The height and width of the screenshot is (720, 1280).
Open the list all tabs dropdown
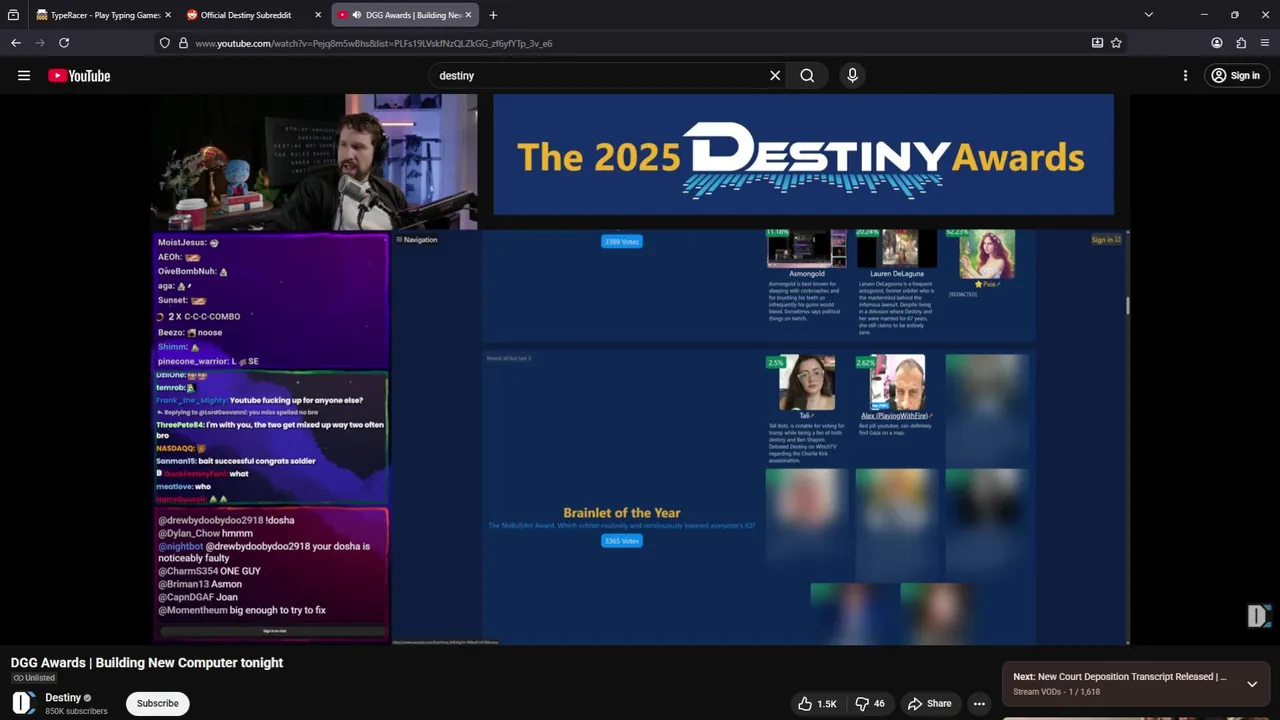pos(1148,15)
